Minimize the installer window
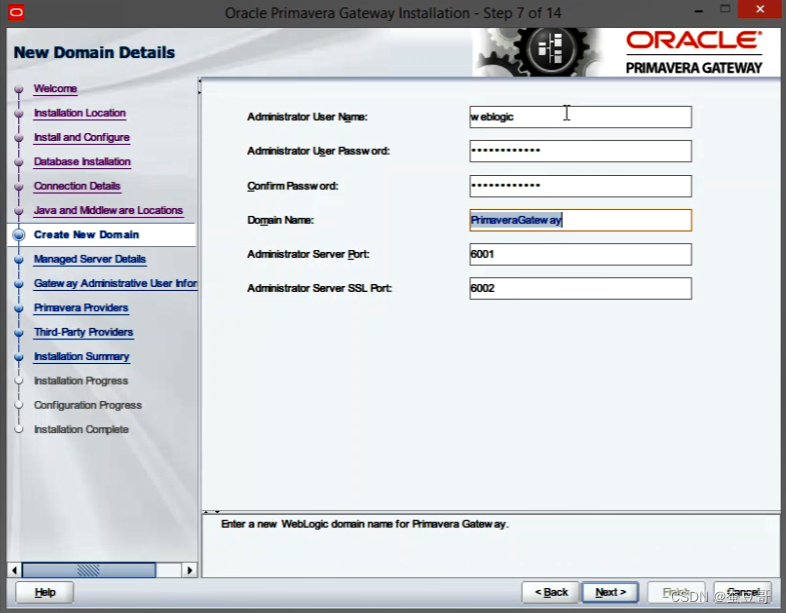 699,11
